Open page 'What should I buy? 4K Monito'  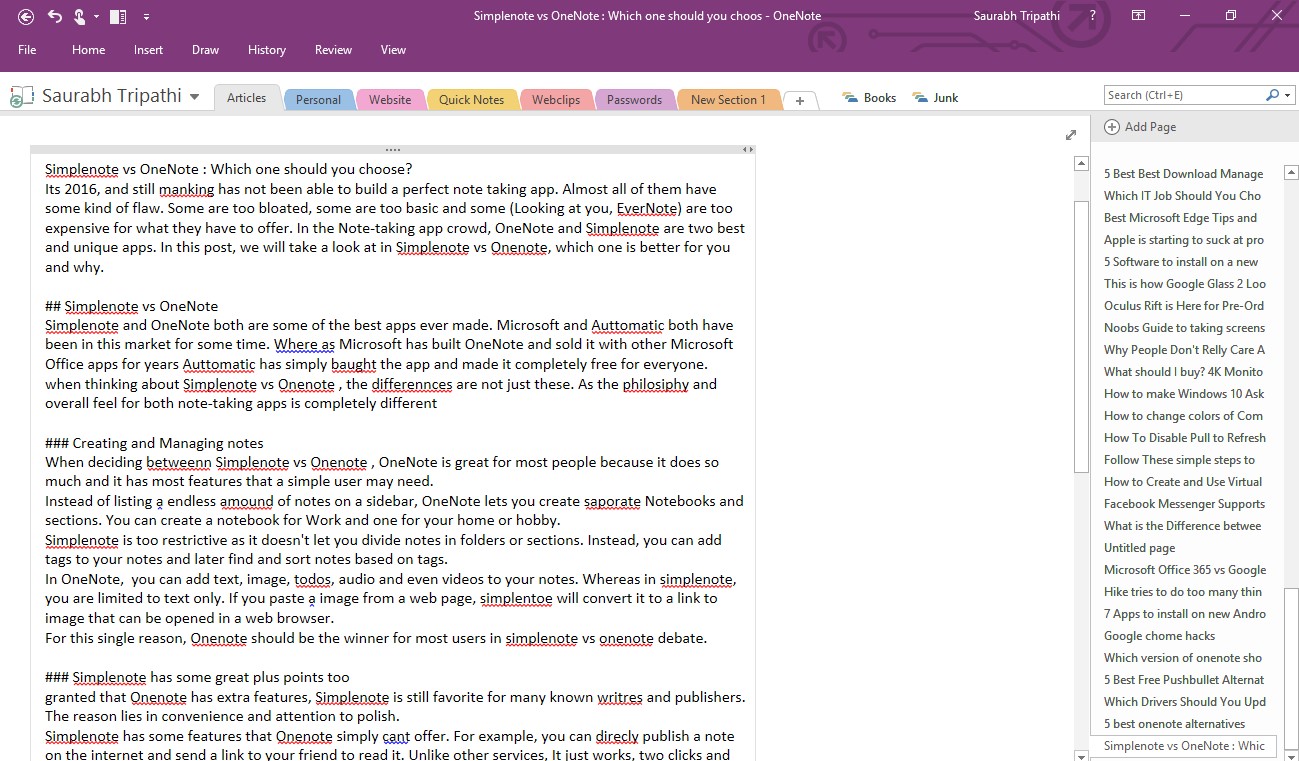pyautogui.click(x=1186, y=372)
